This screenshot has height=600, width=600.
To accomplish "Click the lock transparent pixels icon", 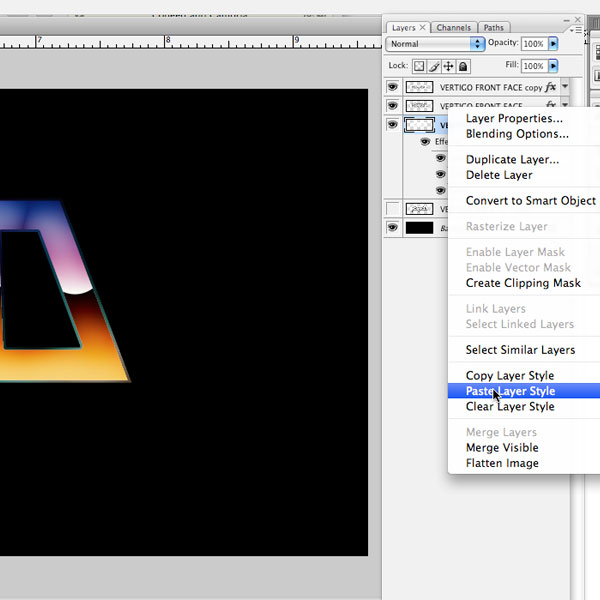I will click(420, 66).
